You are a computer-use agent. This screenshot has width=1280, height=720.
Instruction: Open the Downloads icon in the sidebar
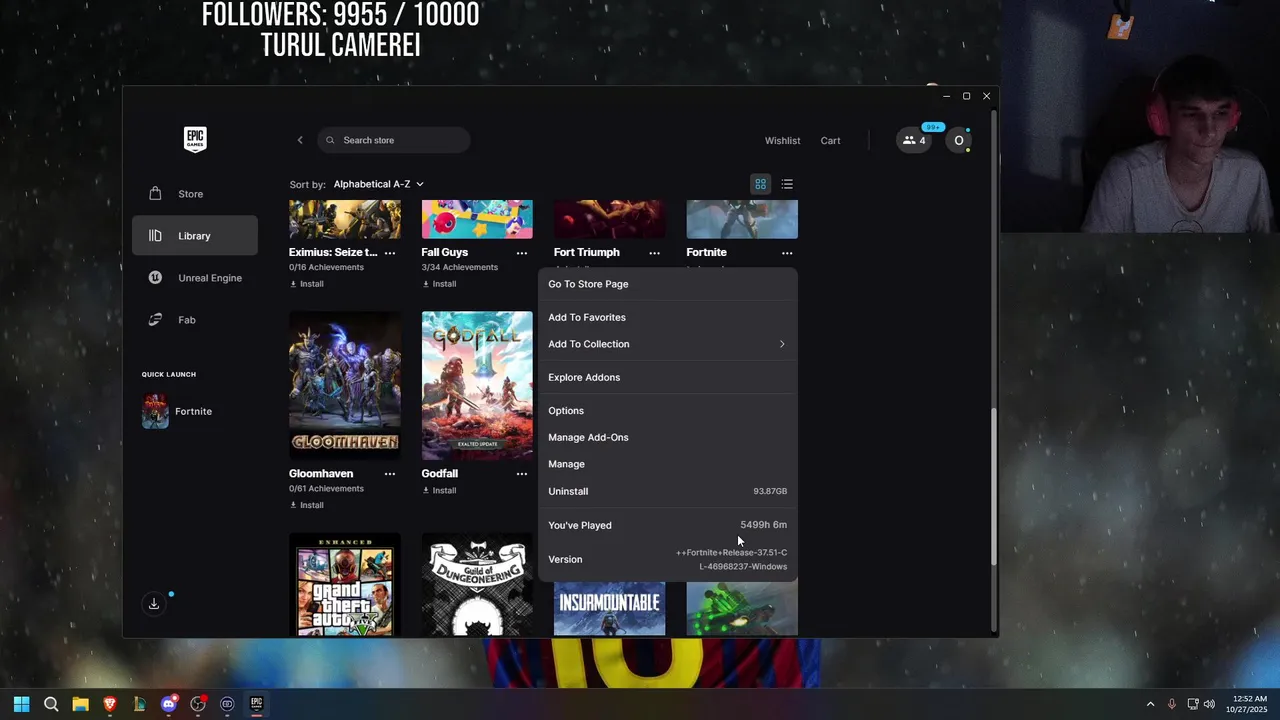pyautogui.click(x=154, y=604)
